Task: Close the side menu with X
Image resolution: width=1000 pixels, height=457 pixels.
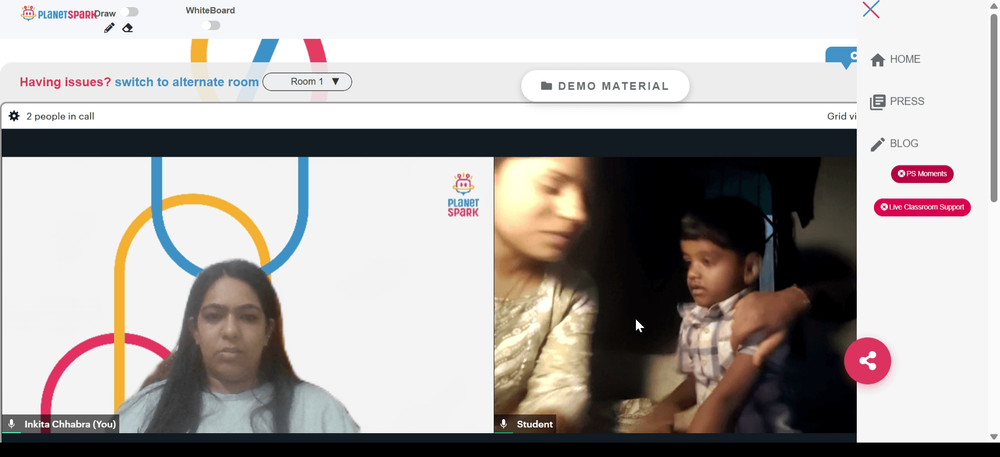Action: click(x=871, y=10)
